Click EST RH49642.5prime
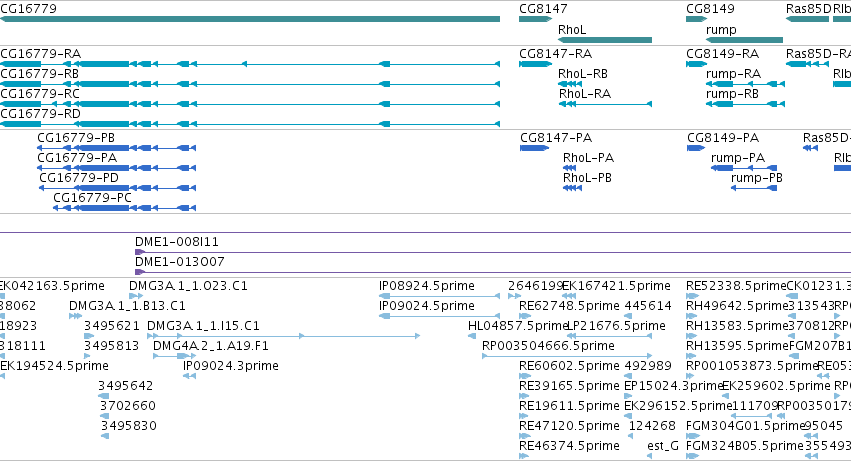 [691, 316]
